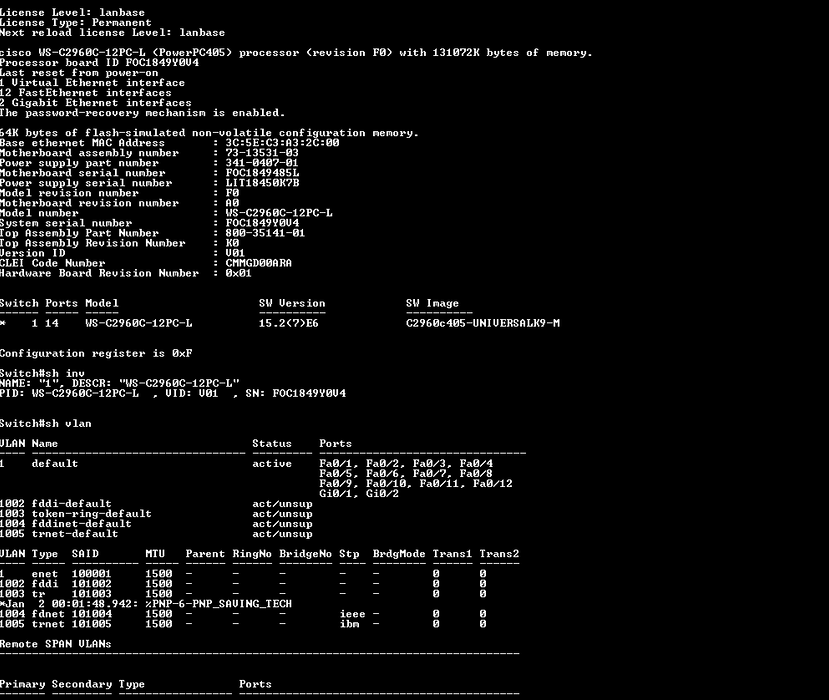Click the 'SW Image' column header

coord(432,303)
